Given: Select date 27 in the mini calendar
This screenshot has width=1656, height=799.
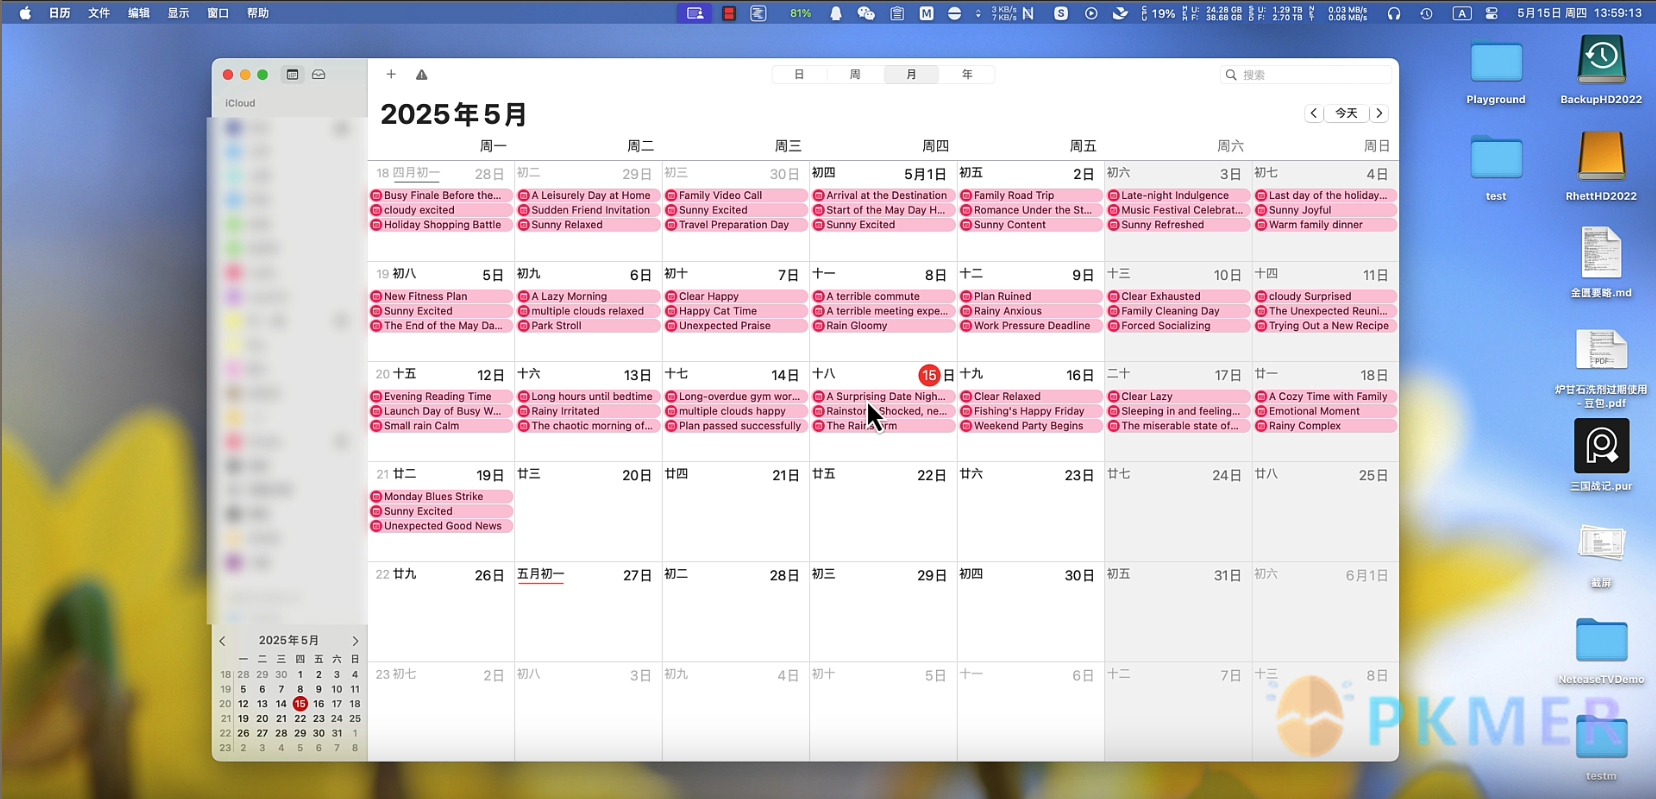Looking at the screenshot, I should (x=262, y=733).
